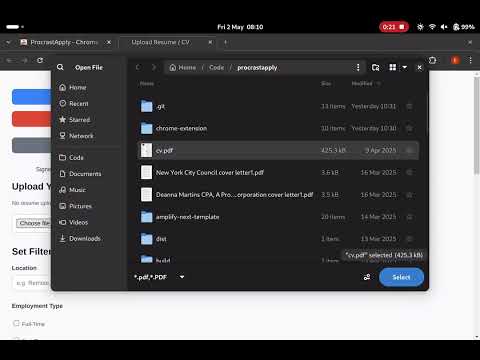Select the .git folder
The image size is (480, 360).
point(278,106)
